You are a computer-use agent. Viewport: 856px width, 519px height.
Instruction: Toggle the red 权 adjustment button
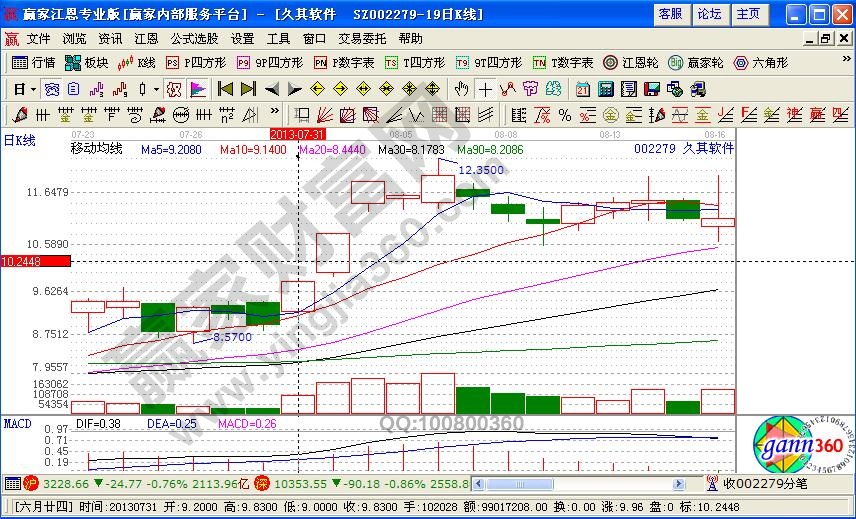click(x=174, y=89)
